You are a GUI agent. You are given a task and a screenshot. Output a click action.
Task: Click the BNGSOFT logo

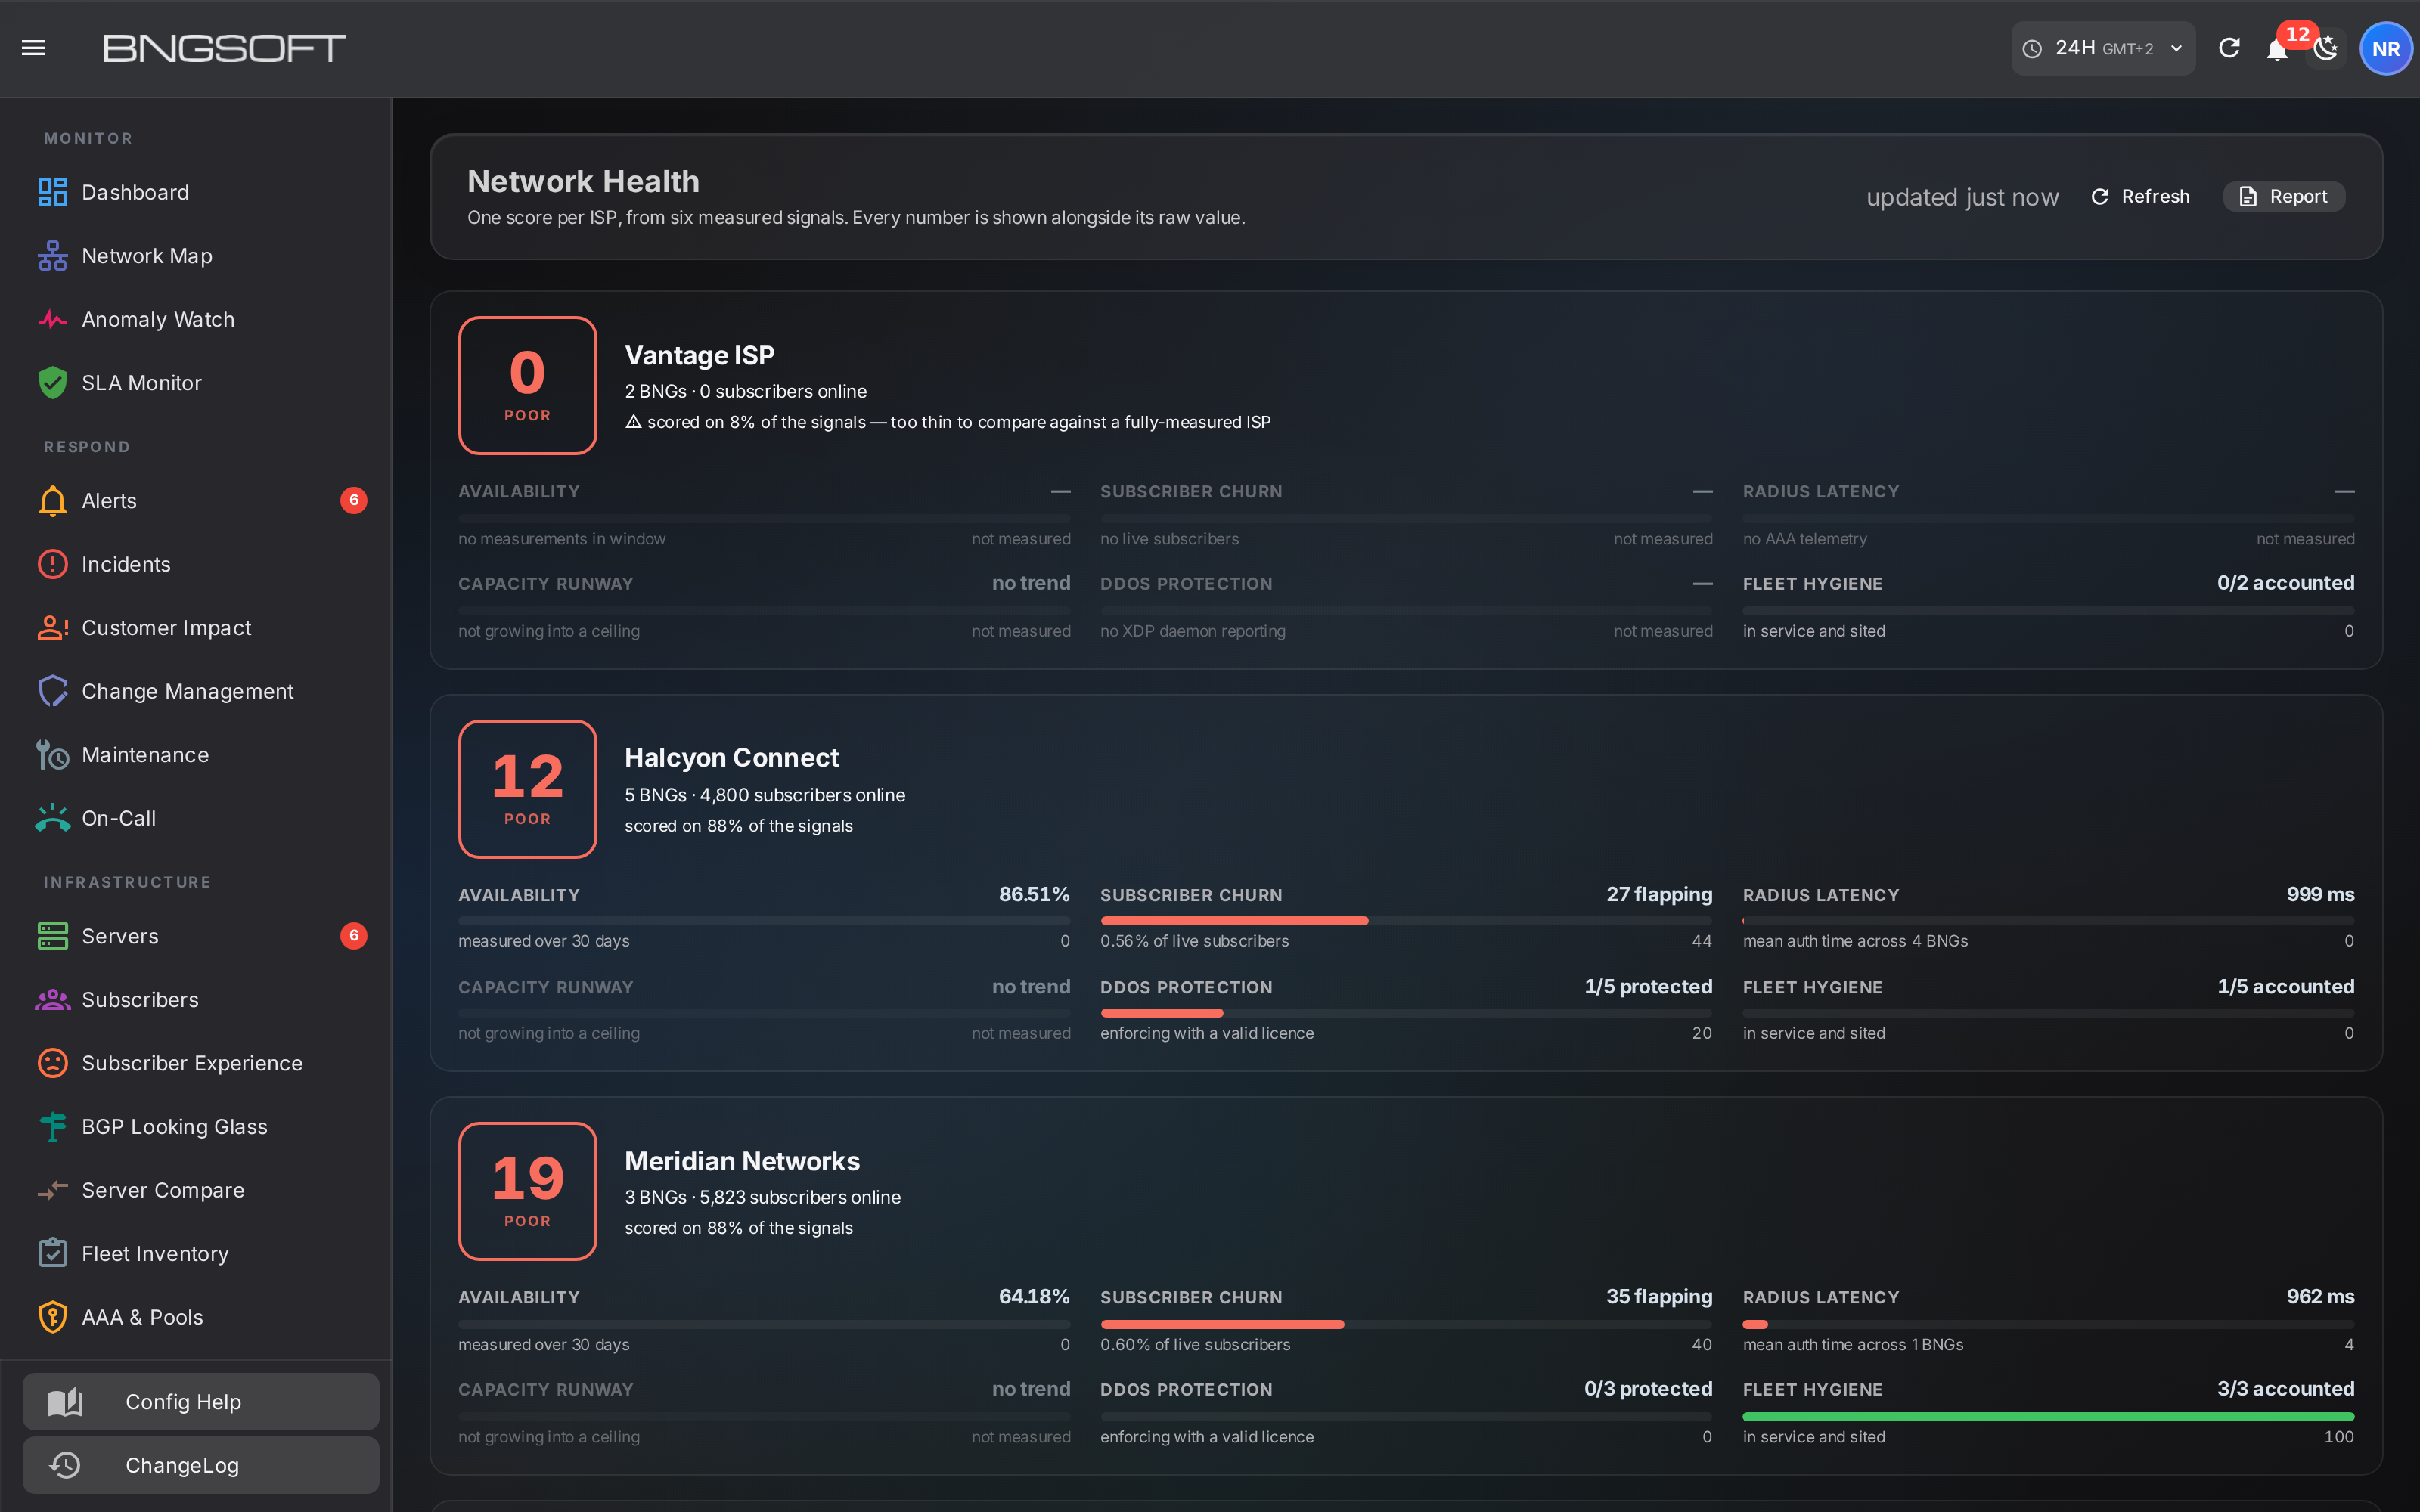tap(225, 48)
